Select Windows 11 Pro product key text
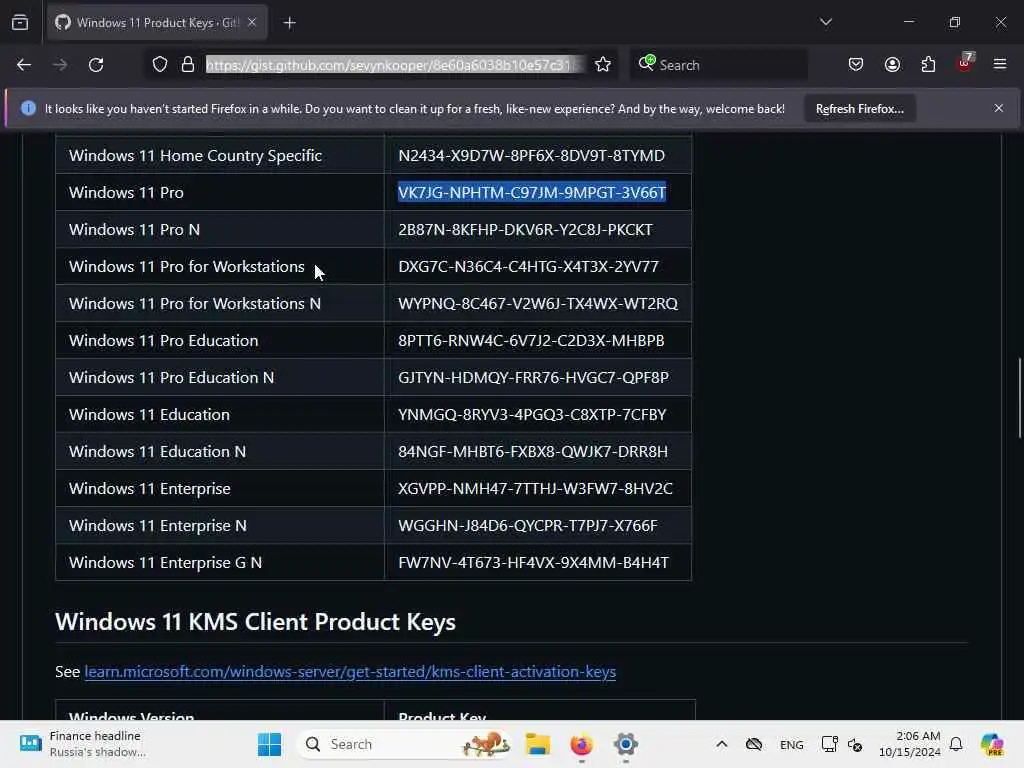The width and height of the screenshot is (1024, 768). [532, 193]
